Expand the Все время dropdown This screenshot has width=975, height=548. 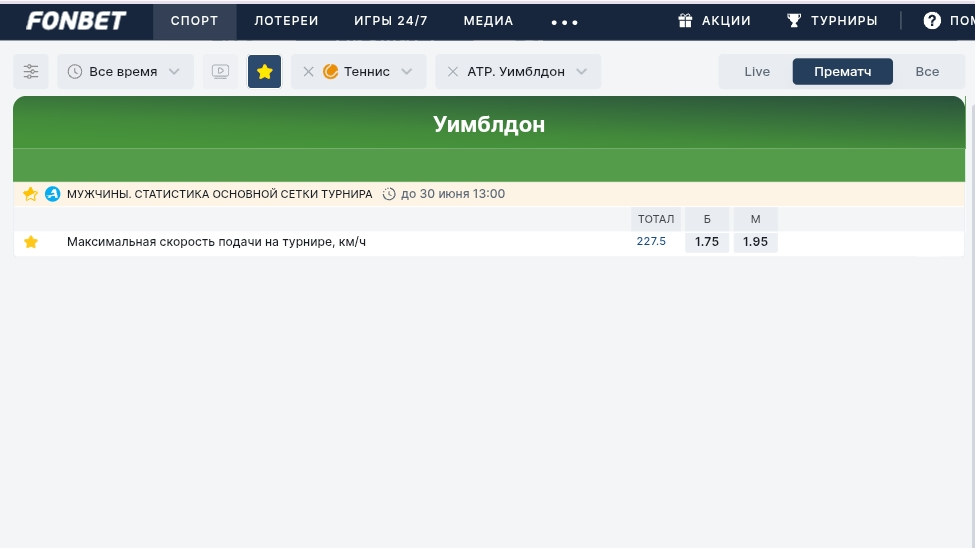(x=126, y=72)
